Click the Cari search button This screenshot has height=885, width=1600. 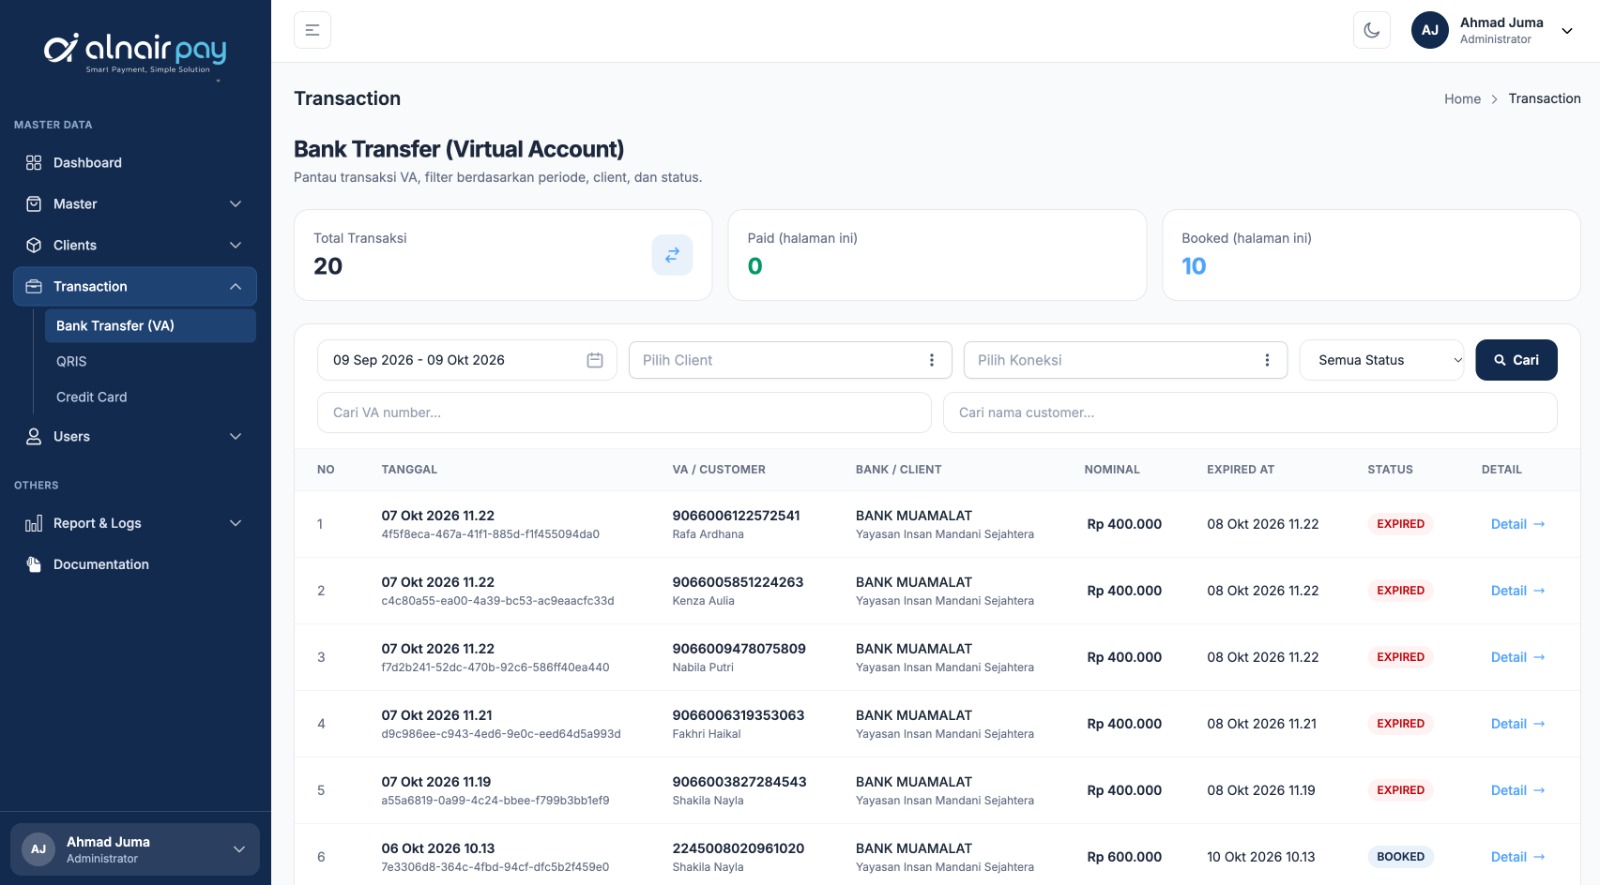click(x=1516, y=360)
